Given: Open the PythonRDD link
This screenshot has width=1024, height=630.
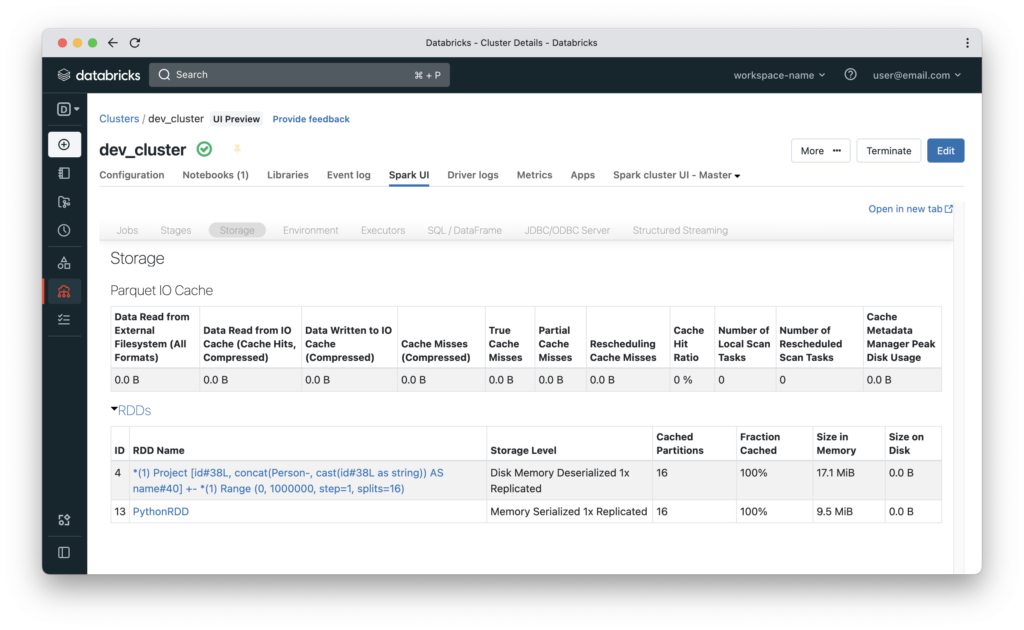Looking at the screenshot, I should tap(161, 511).
